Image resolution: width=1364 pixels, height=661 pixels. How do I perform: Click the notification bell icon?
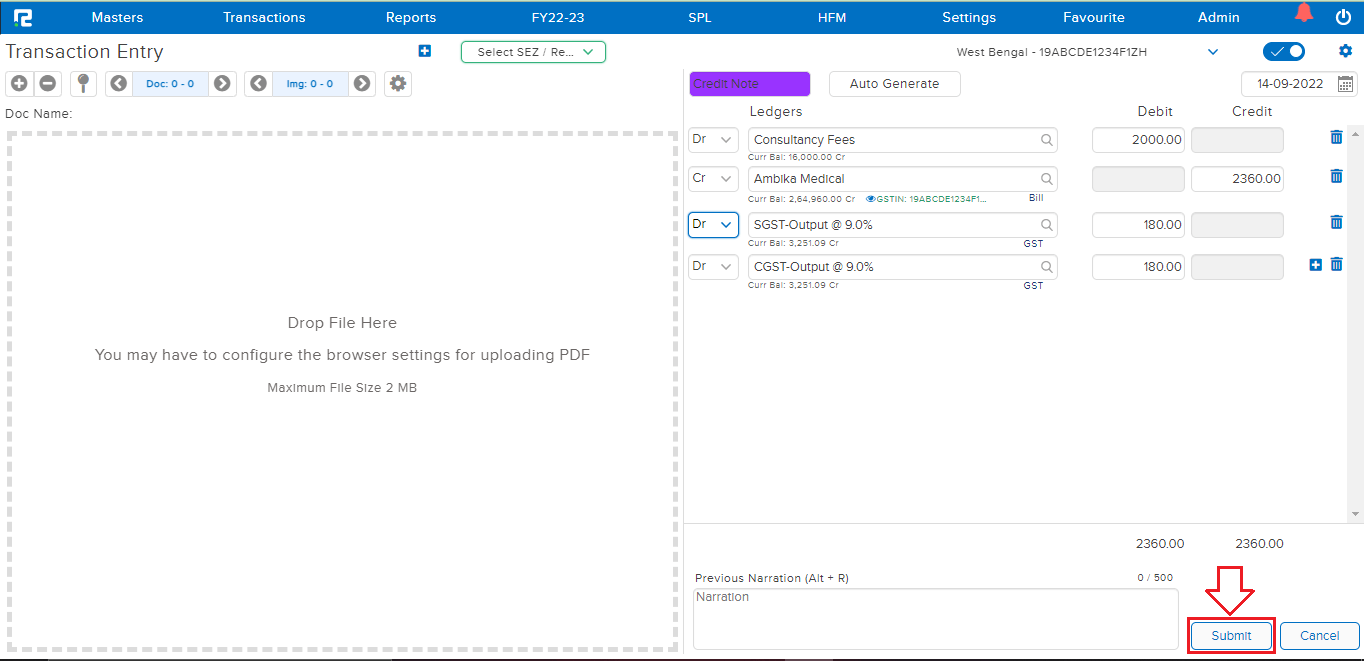coord(1303,14)
